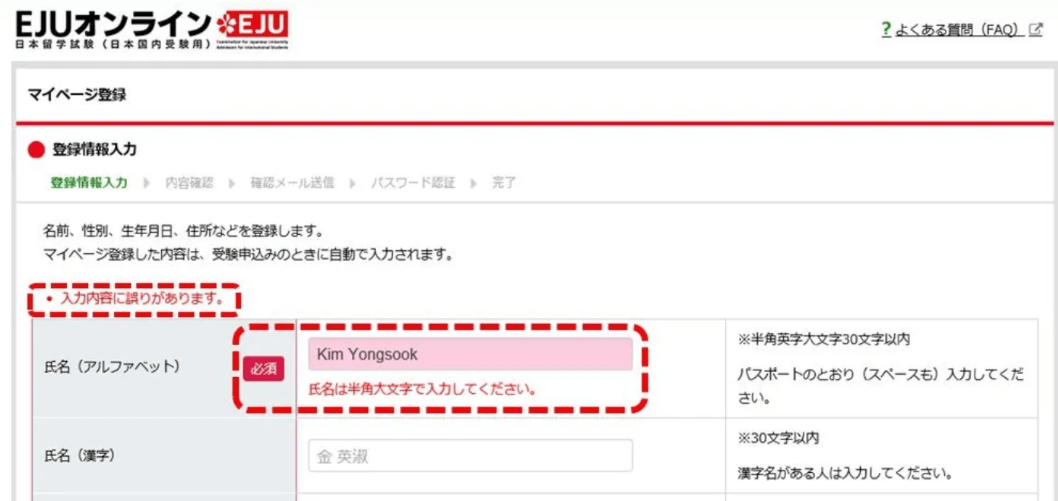Viewport: 1058px width, 501px height.
Task: Click the 必須 required badge
Action: pyautogui.click(x=264, y=370)
